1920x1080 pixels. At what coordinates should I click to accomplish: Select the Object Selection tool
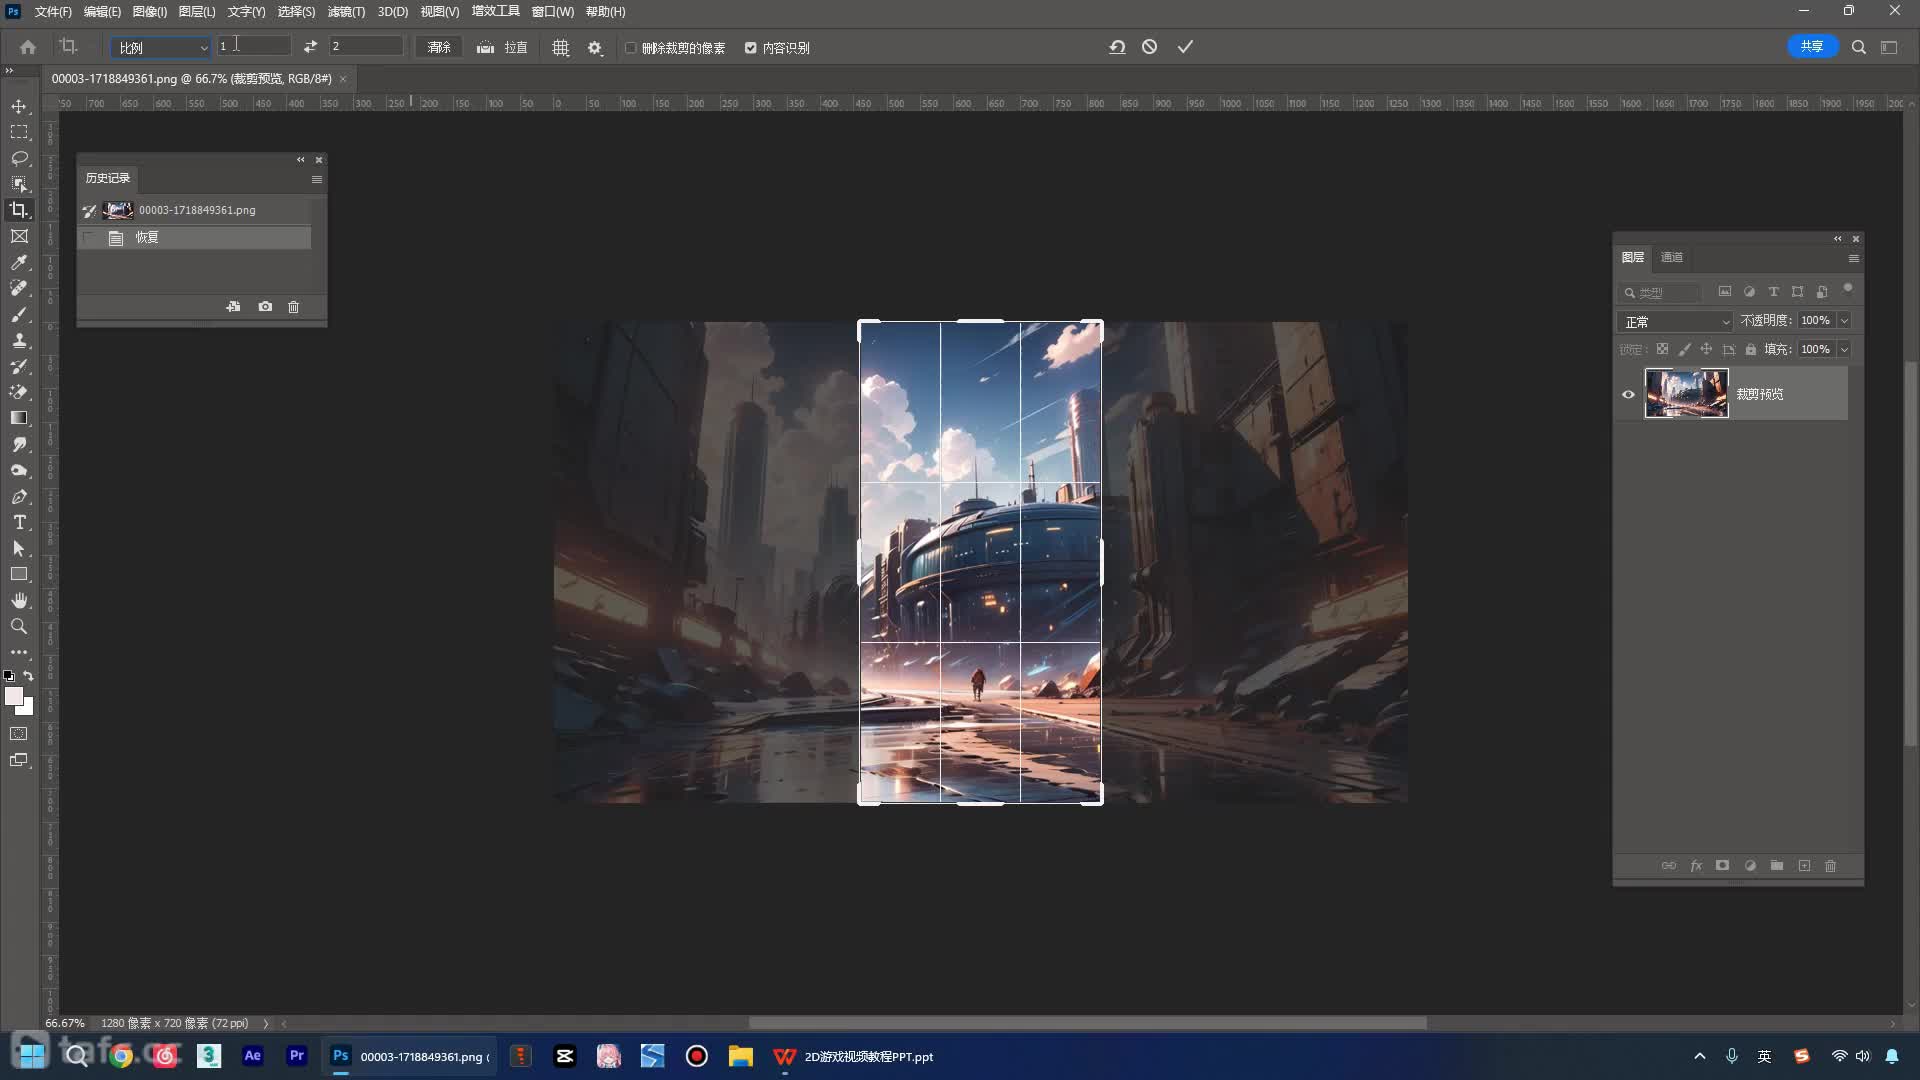tap(19, 184)
